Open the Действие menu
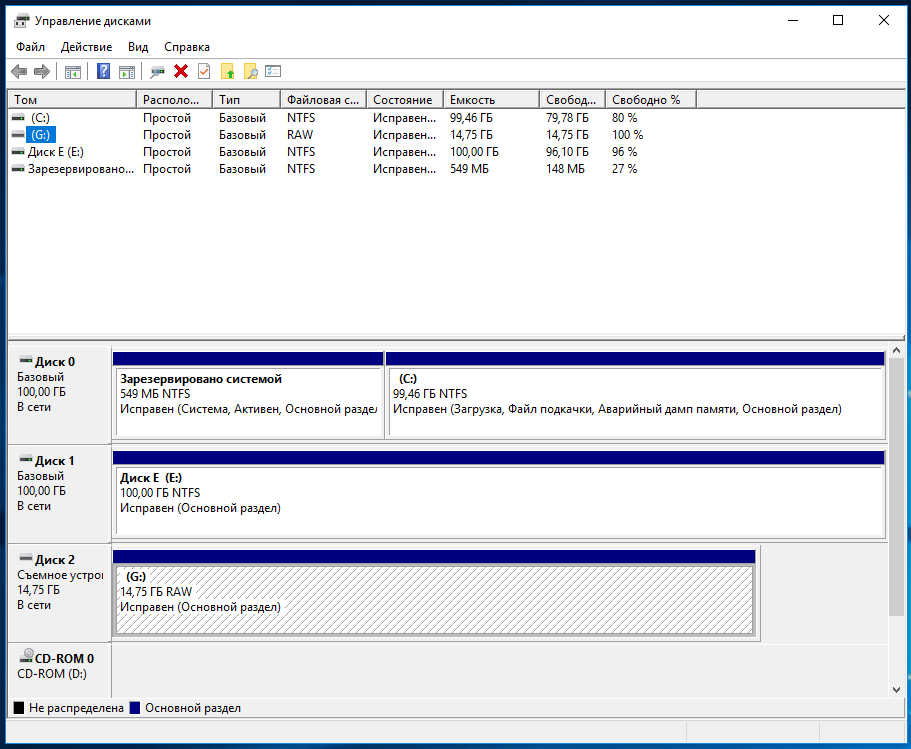The image size is (911, 749). tap(86, 47)
